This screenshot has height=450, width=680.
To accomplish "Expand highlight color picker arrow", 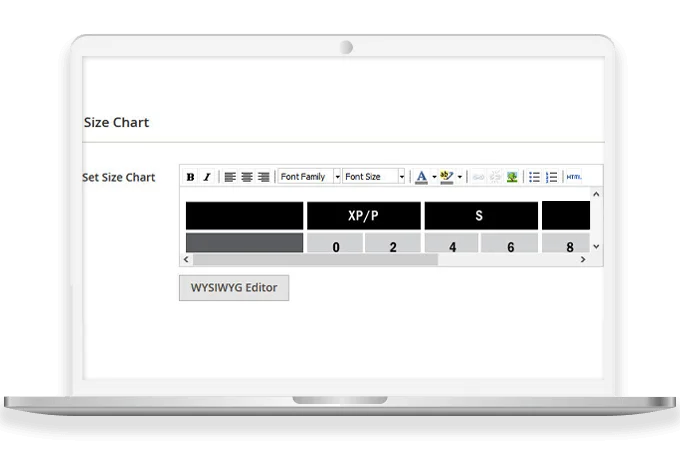I will click(460, 177).
